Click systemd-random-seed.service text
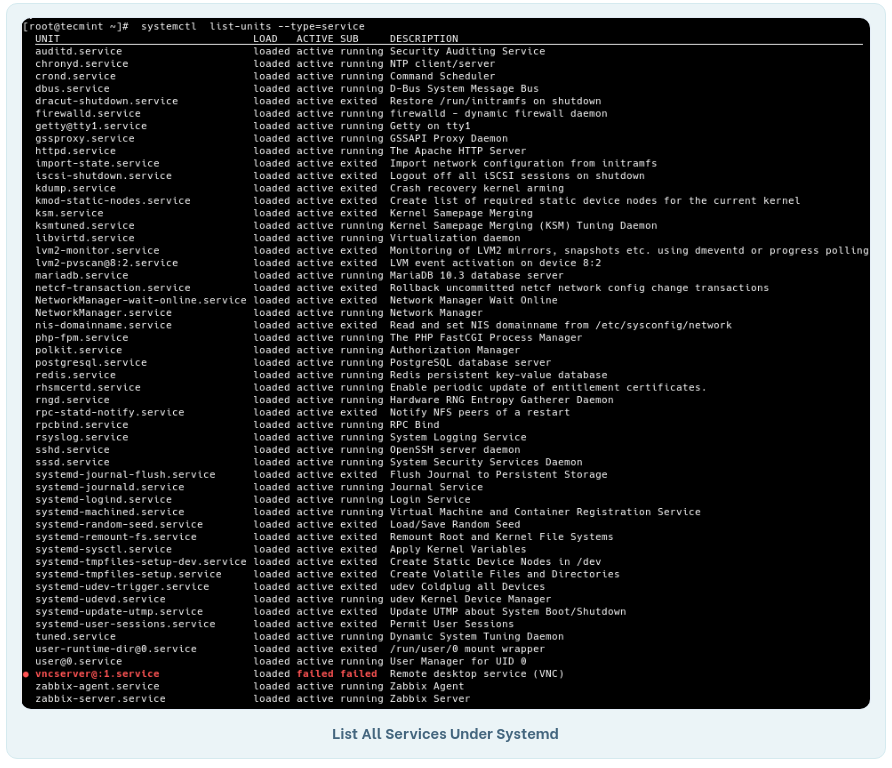Screen dimensions: 892x768 click(x=119, y=525)
